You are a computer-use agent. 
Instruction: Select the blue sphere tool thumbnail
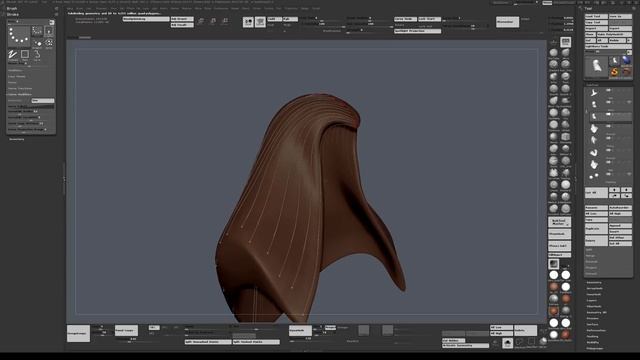(626, 61)
